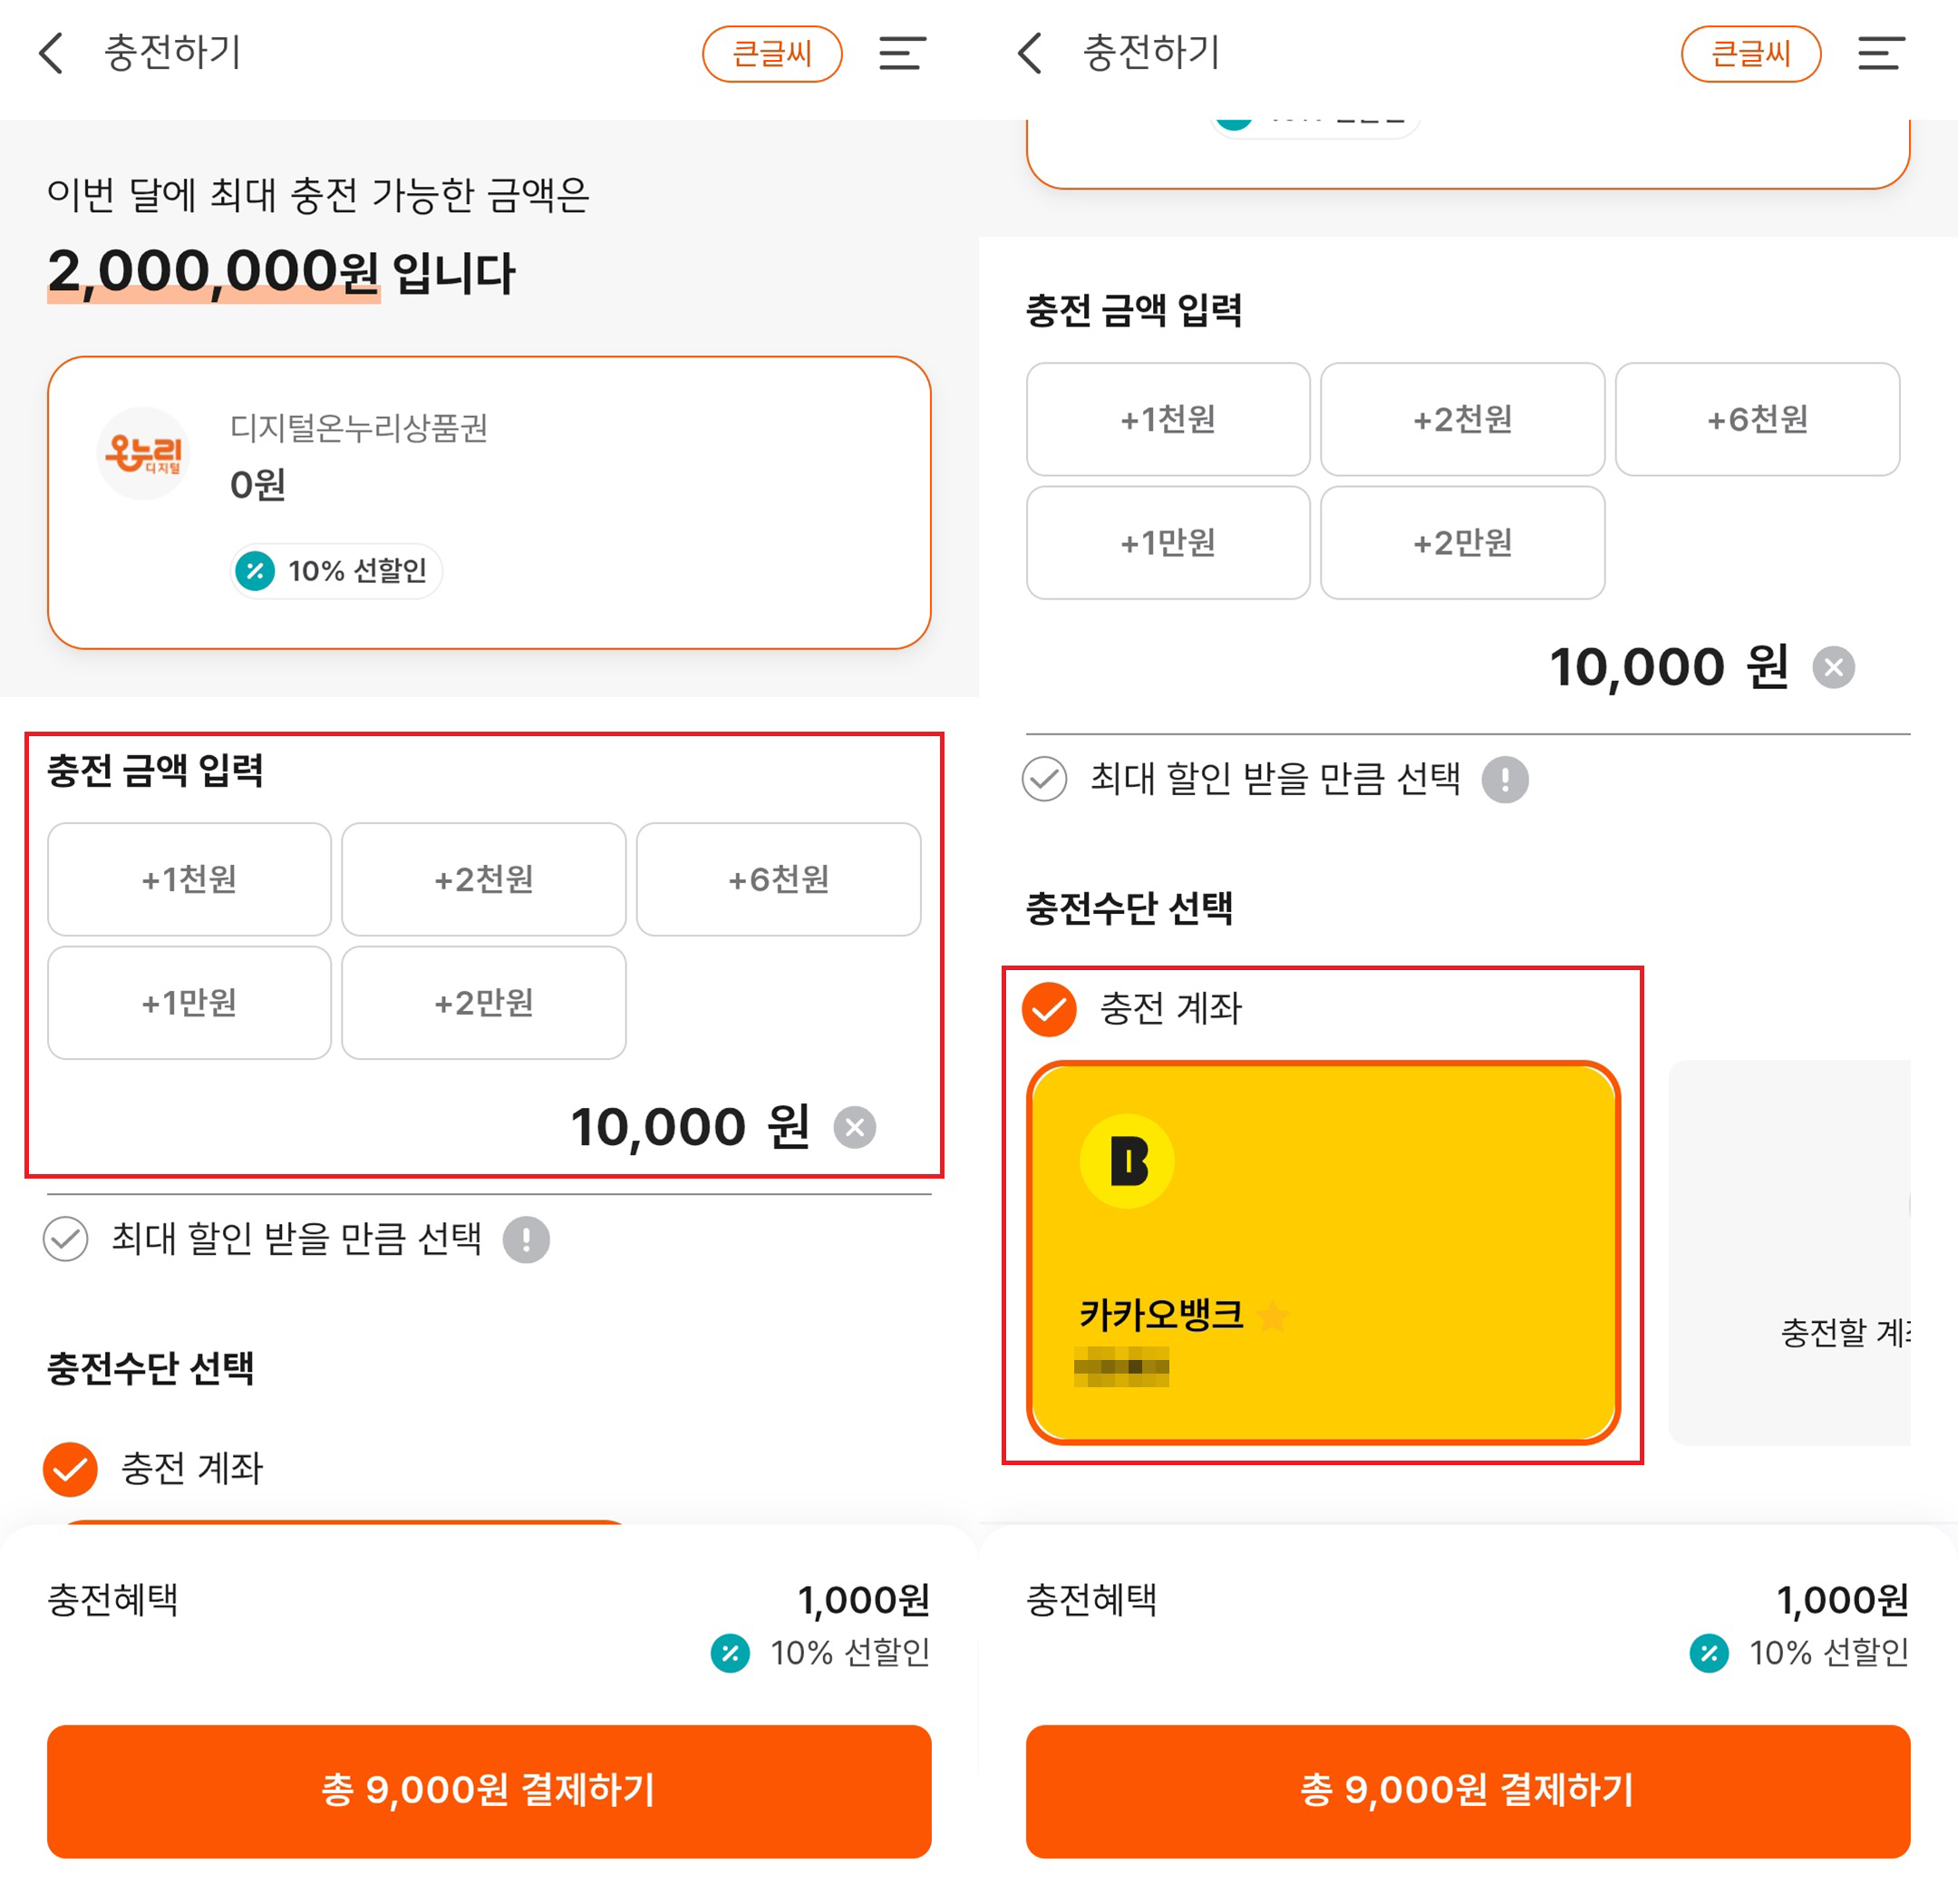The image size is (1958, 1904).
Task: Open hamburger menu on right screen
Action: coord(1881,53)
